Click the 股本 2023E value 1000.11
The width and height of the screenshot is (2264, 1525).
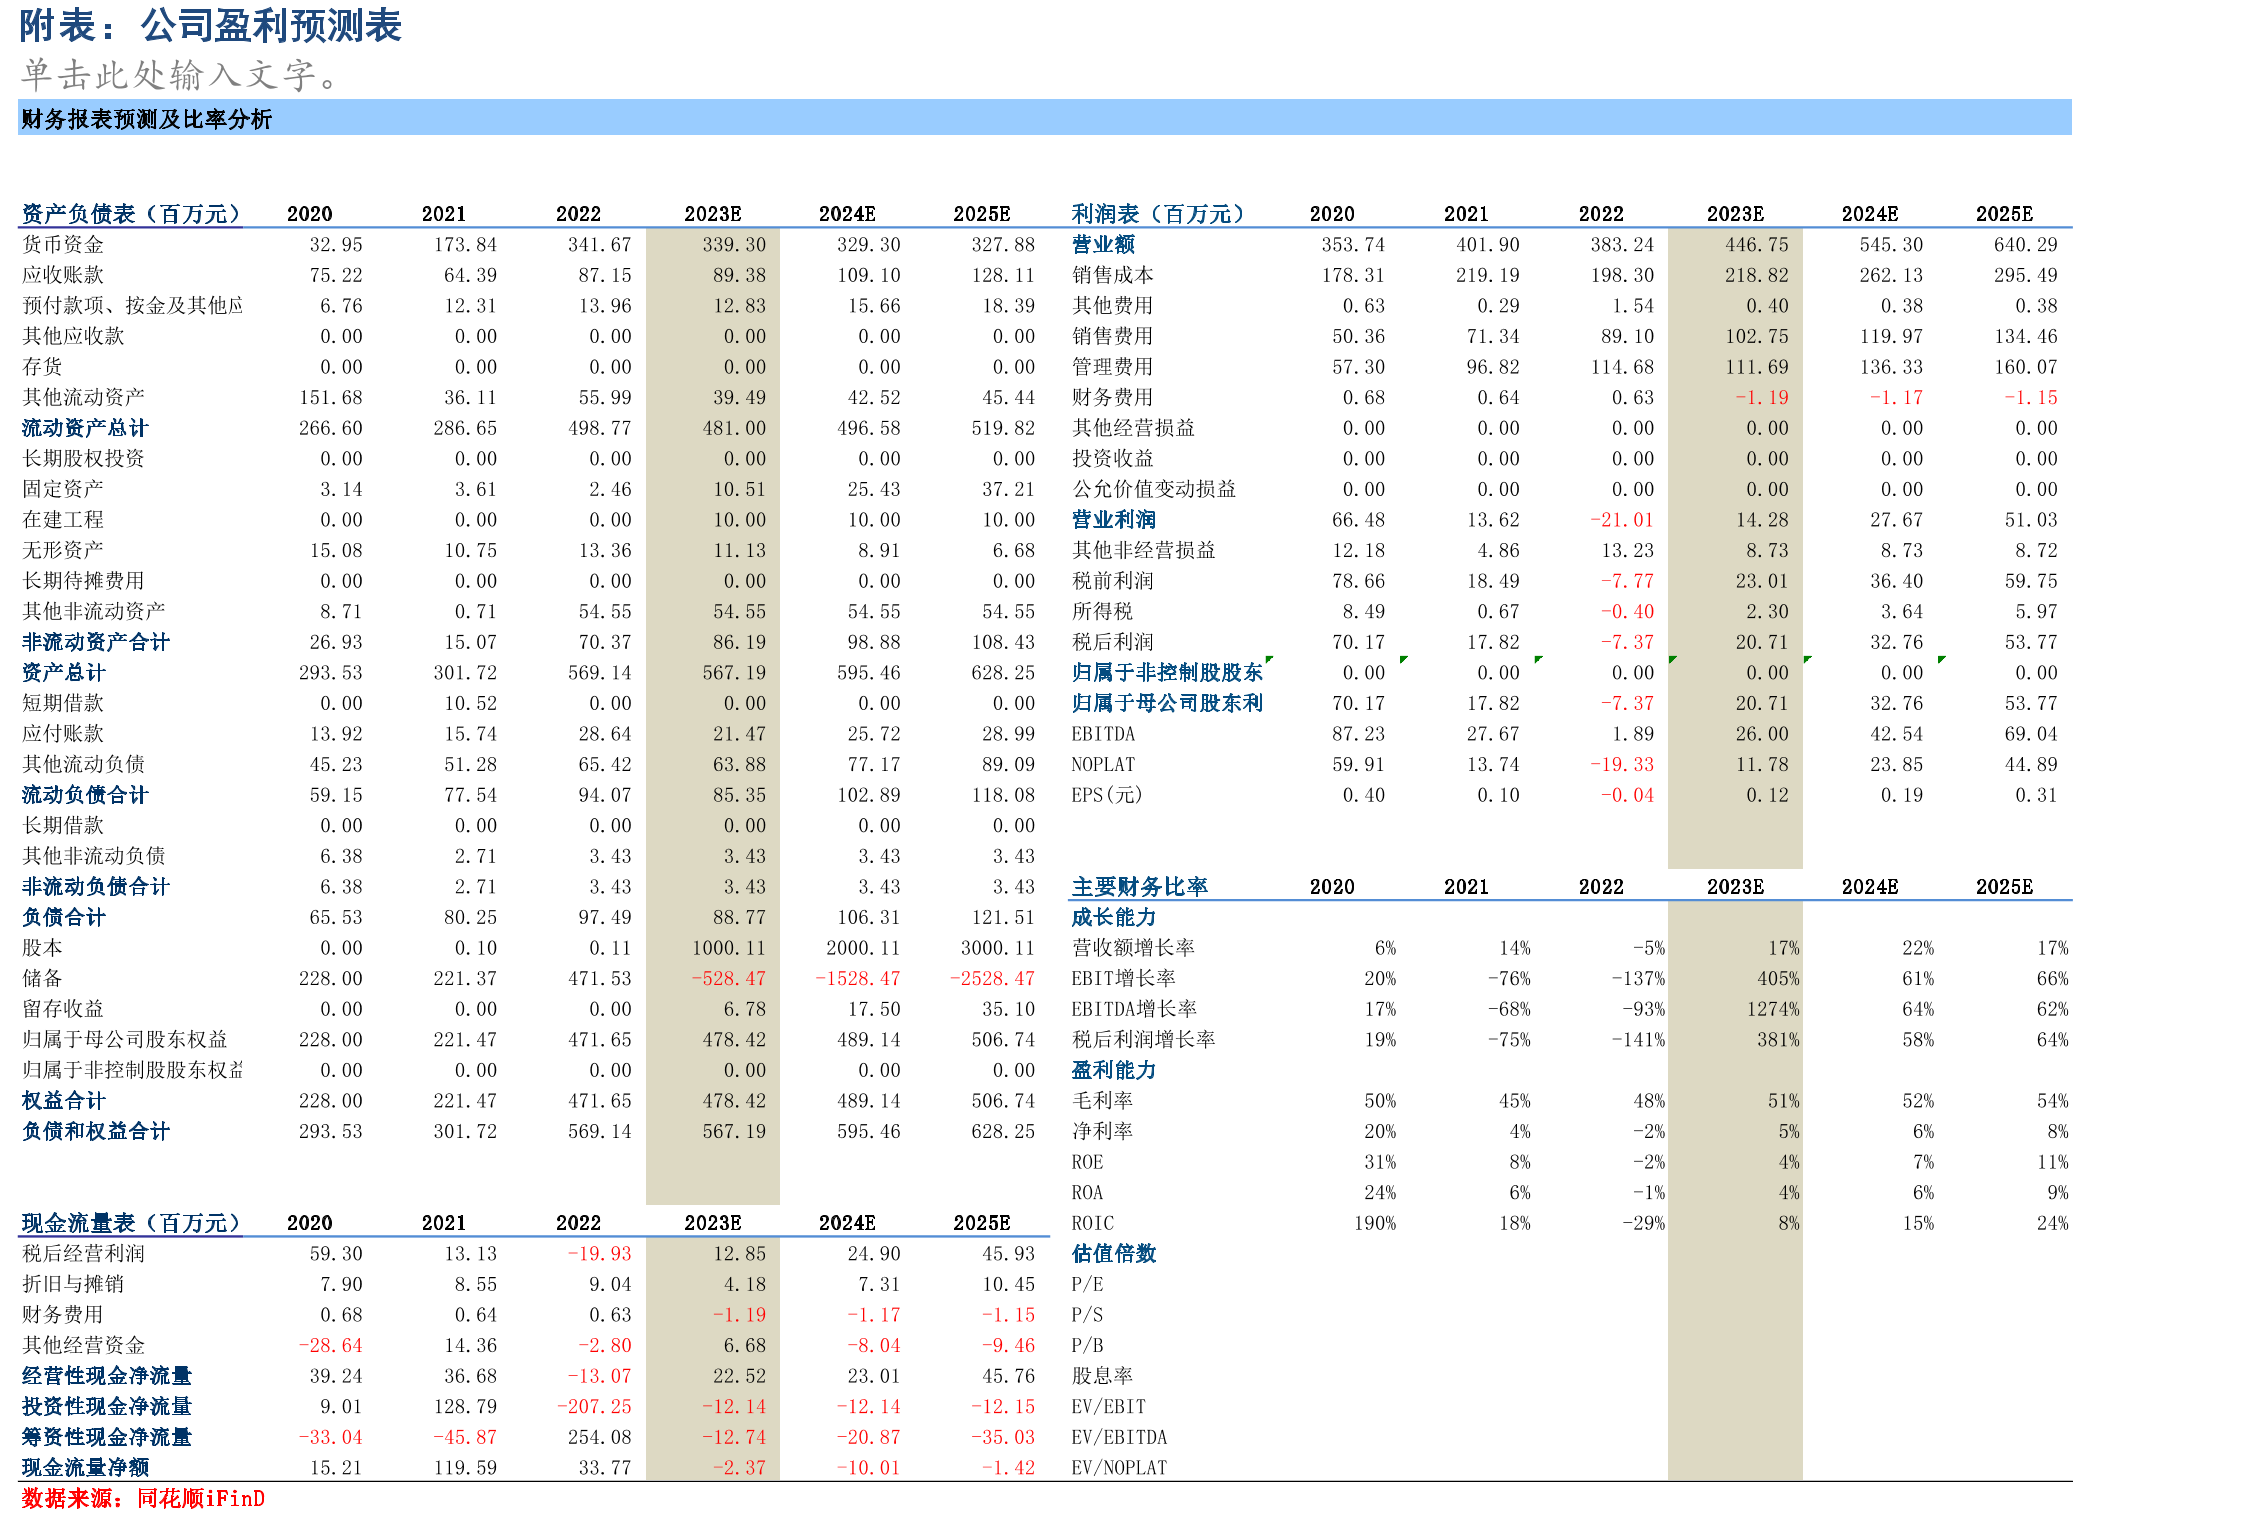pos(729,948)
